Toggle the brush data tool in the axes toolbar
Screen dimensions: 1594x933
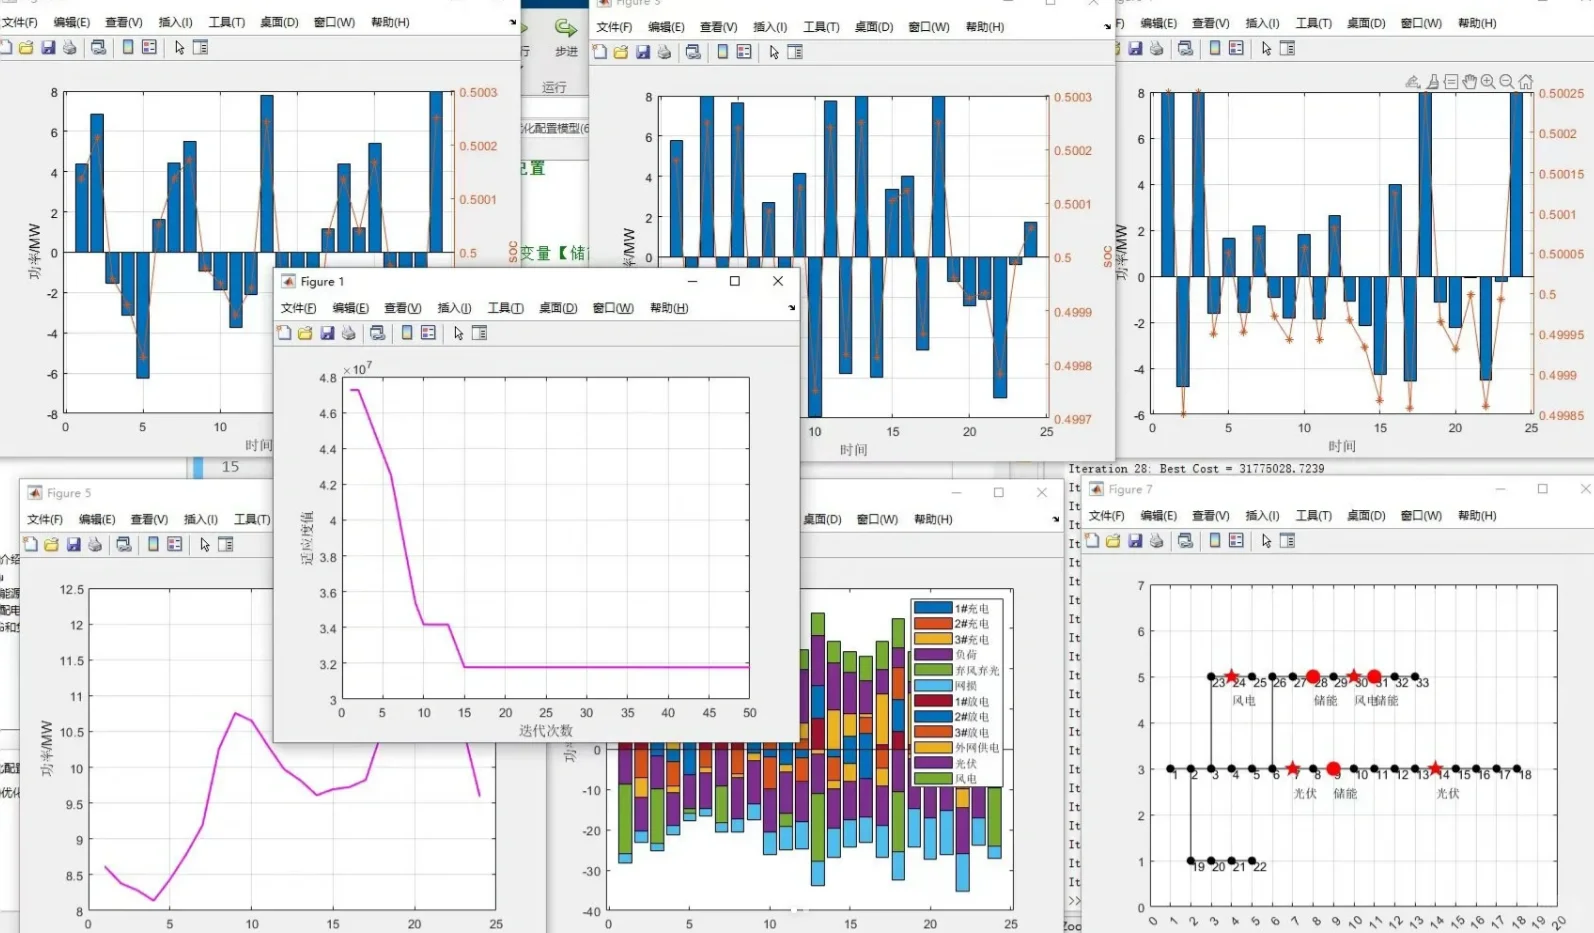[x=1433, y=82]
